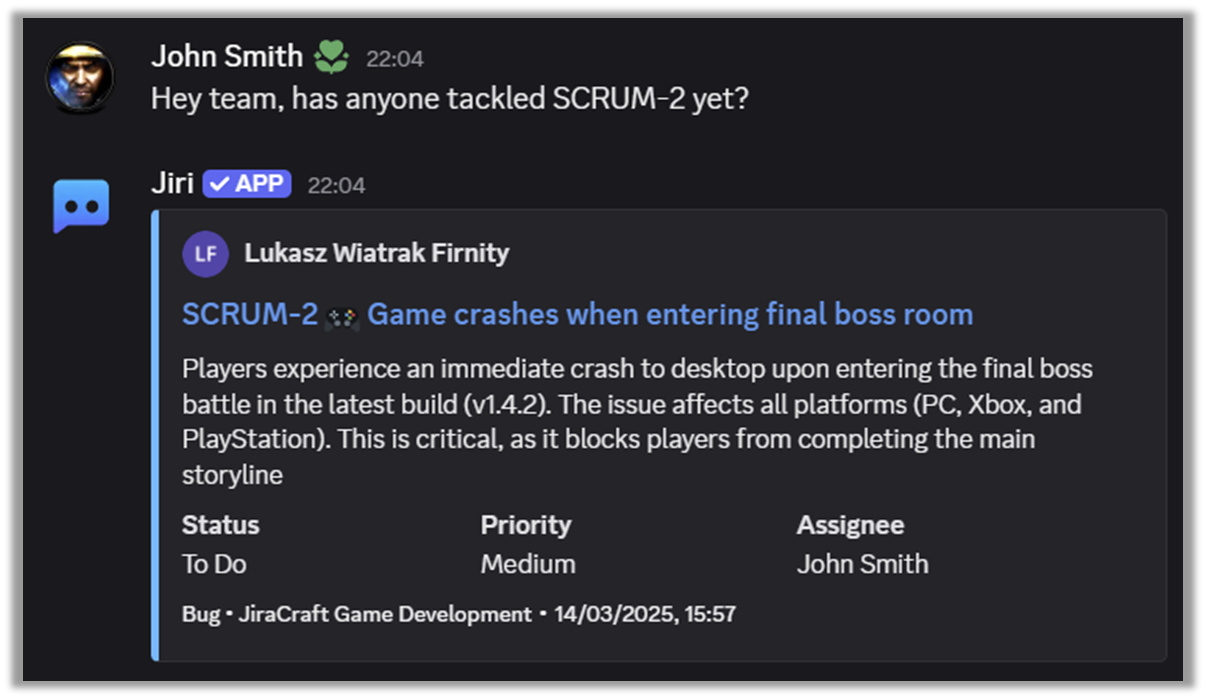Click the Jiri bot username

coord(172,183)
